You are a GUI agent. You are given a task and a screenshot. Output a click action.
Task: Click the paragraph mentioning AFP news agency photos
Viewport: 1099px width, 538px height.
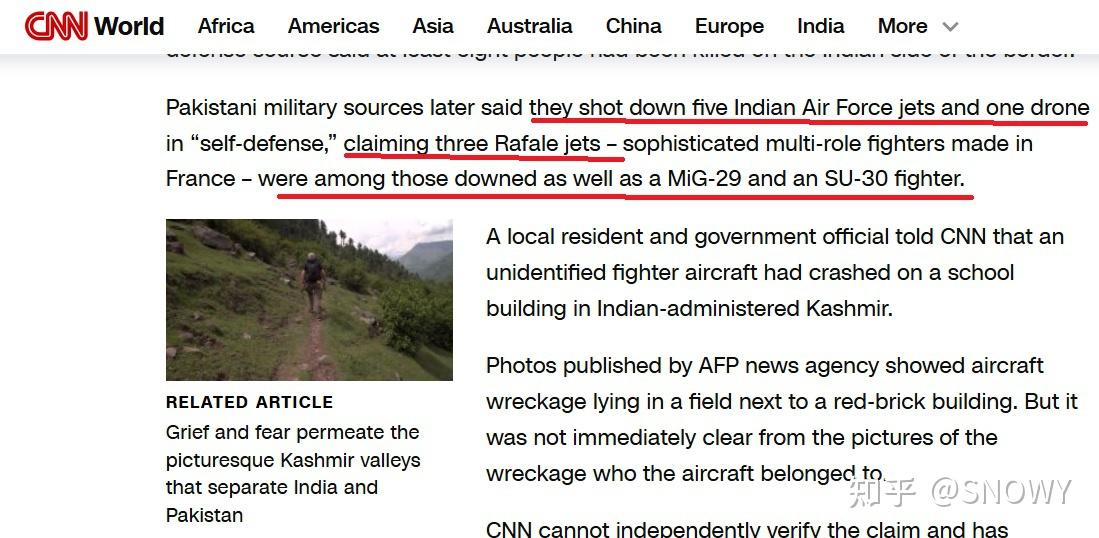pos(781,420)
